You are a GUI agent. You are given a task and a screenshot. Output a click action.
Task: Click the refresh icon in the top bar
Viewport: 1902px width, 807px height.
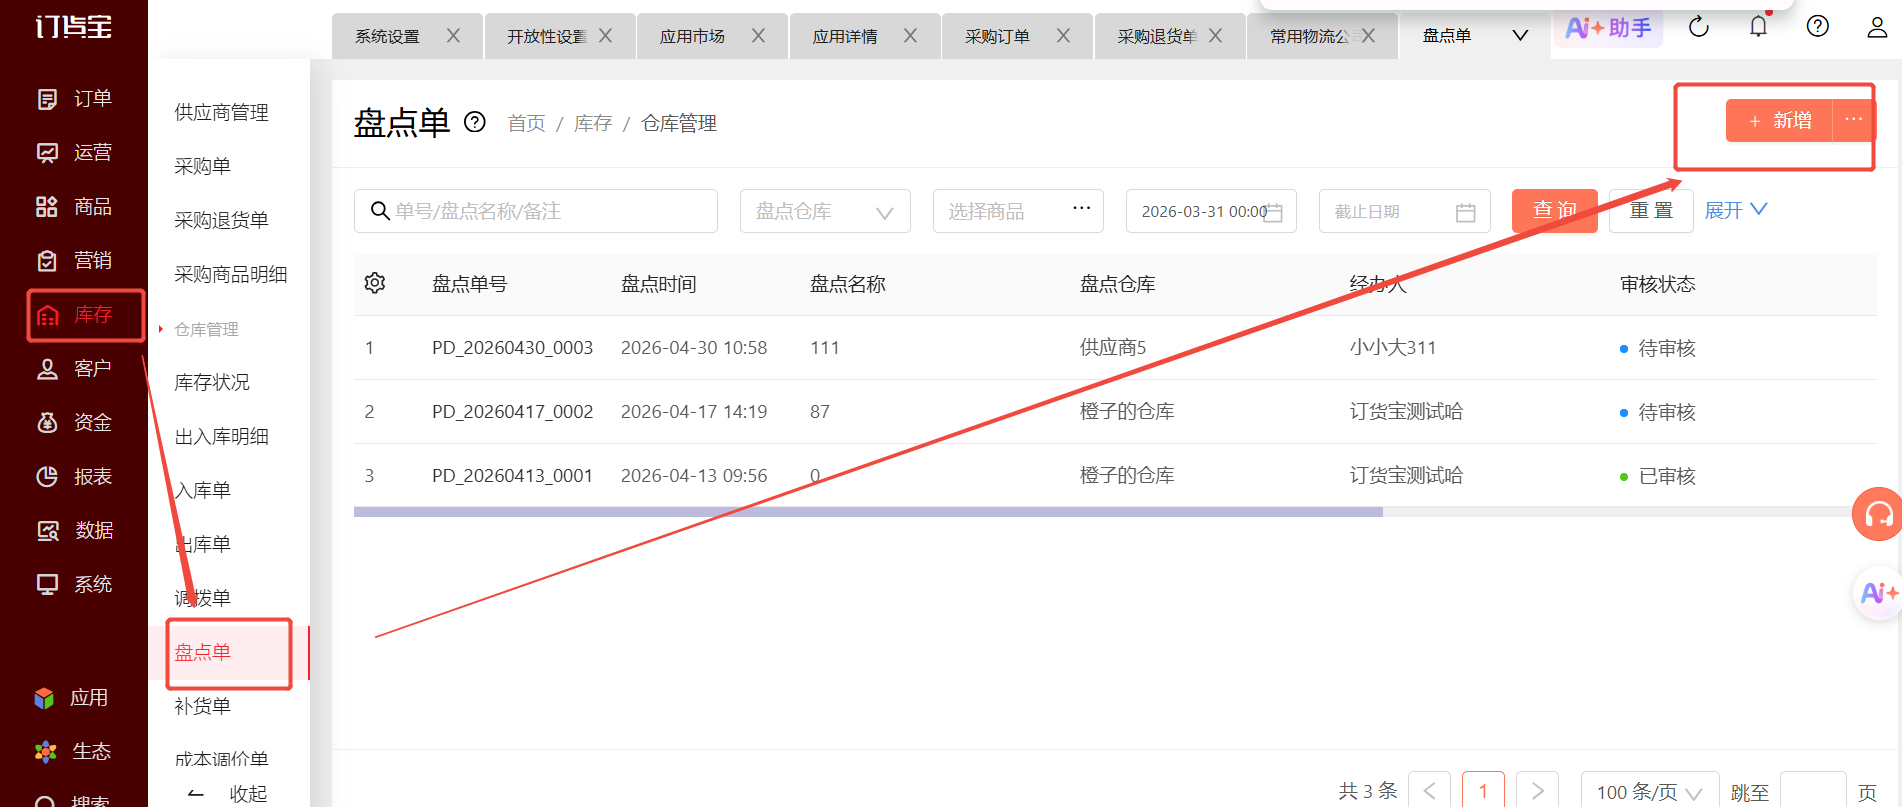[x=1699, y=27]
